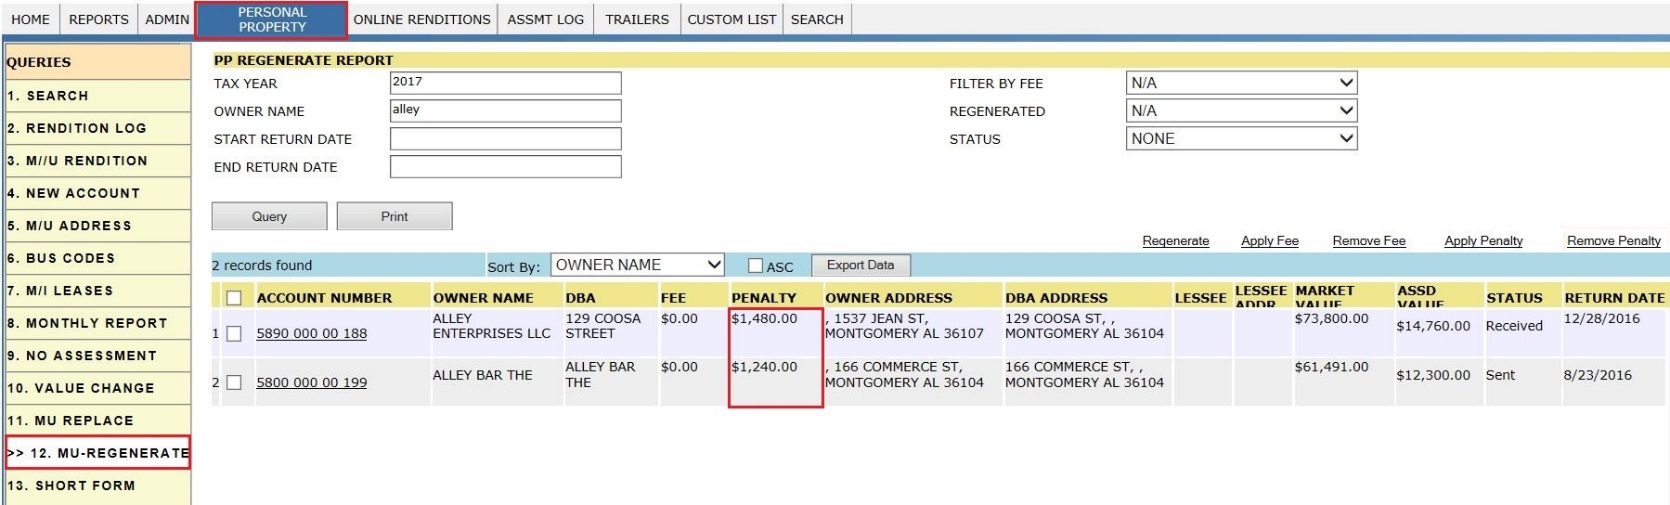This screenshot has width=1670, height=505.
Task: Expand the Regenerated dropdown
Action: tap(1241, 111)
